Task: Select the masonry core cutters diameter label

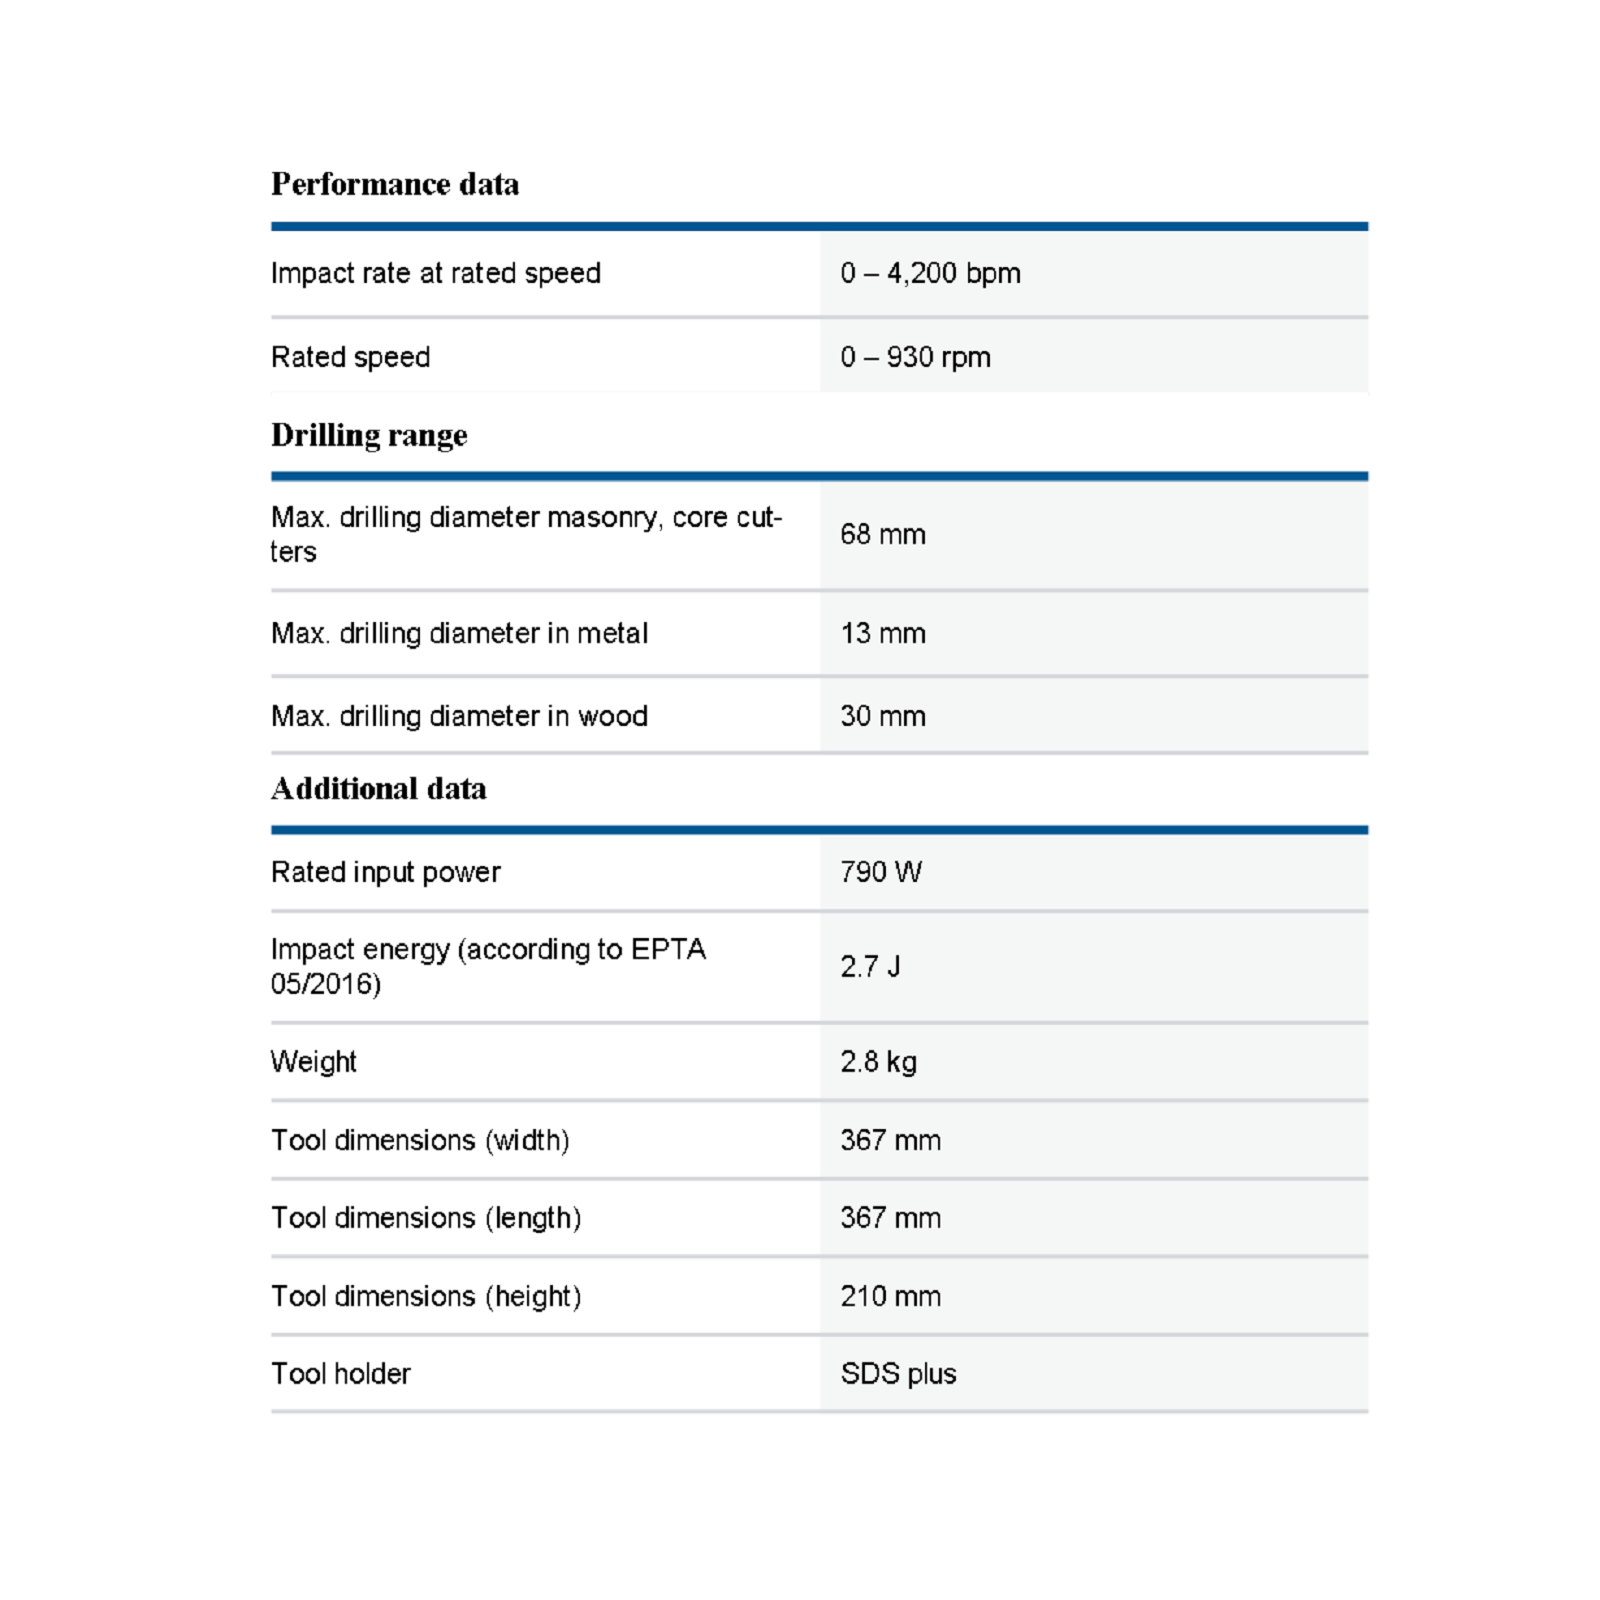Action: pos(525,534)
